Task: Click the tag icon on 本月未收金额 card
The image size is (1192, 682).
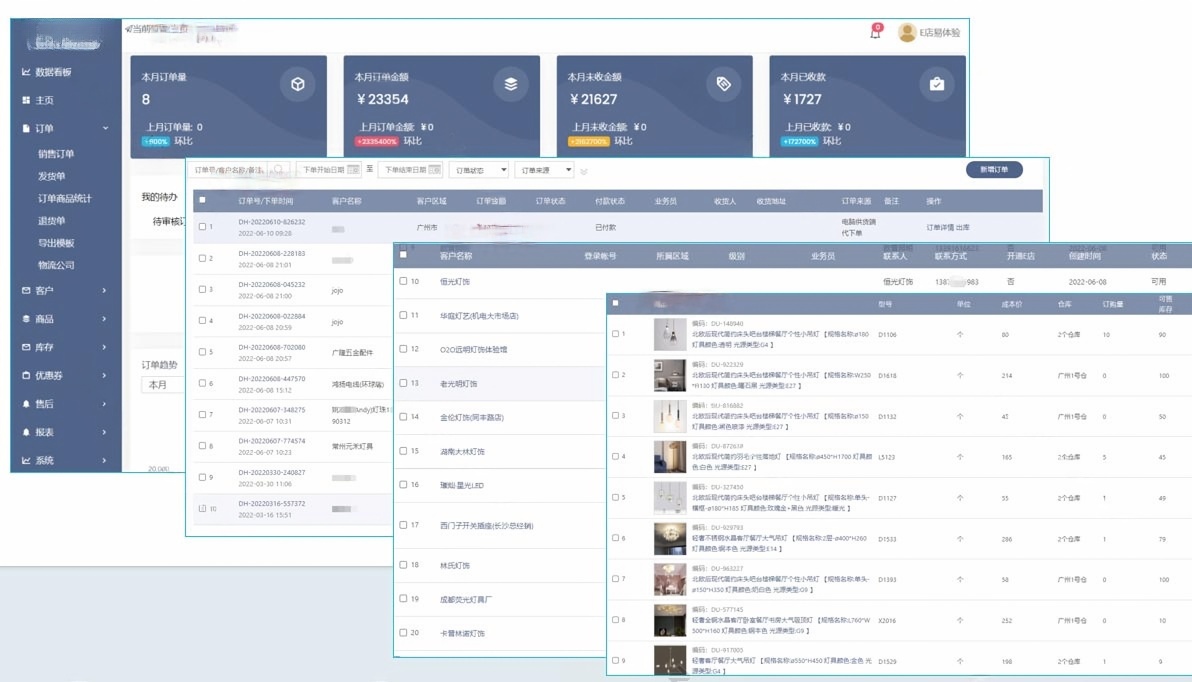Action: point(724,85)
